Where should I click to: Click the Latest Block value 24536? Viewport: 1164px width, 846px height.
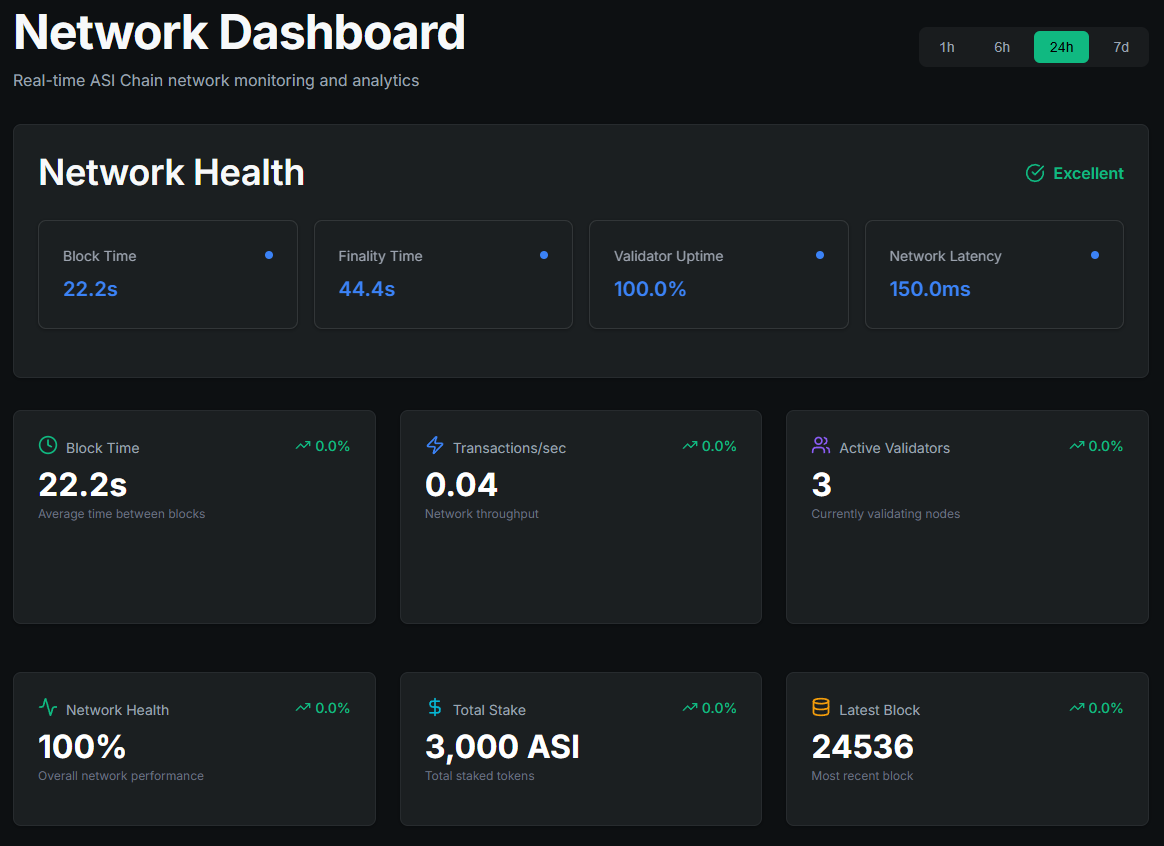click(x=862, y=746)
